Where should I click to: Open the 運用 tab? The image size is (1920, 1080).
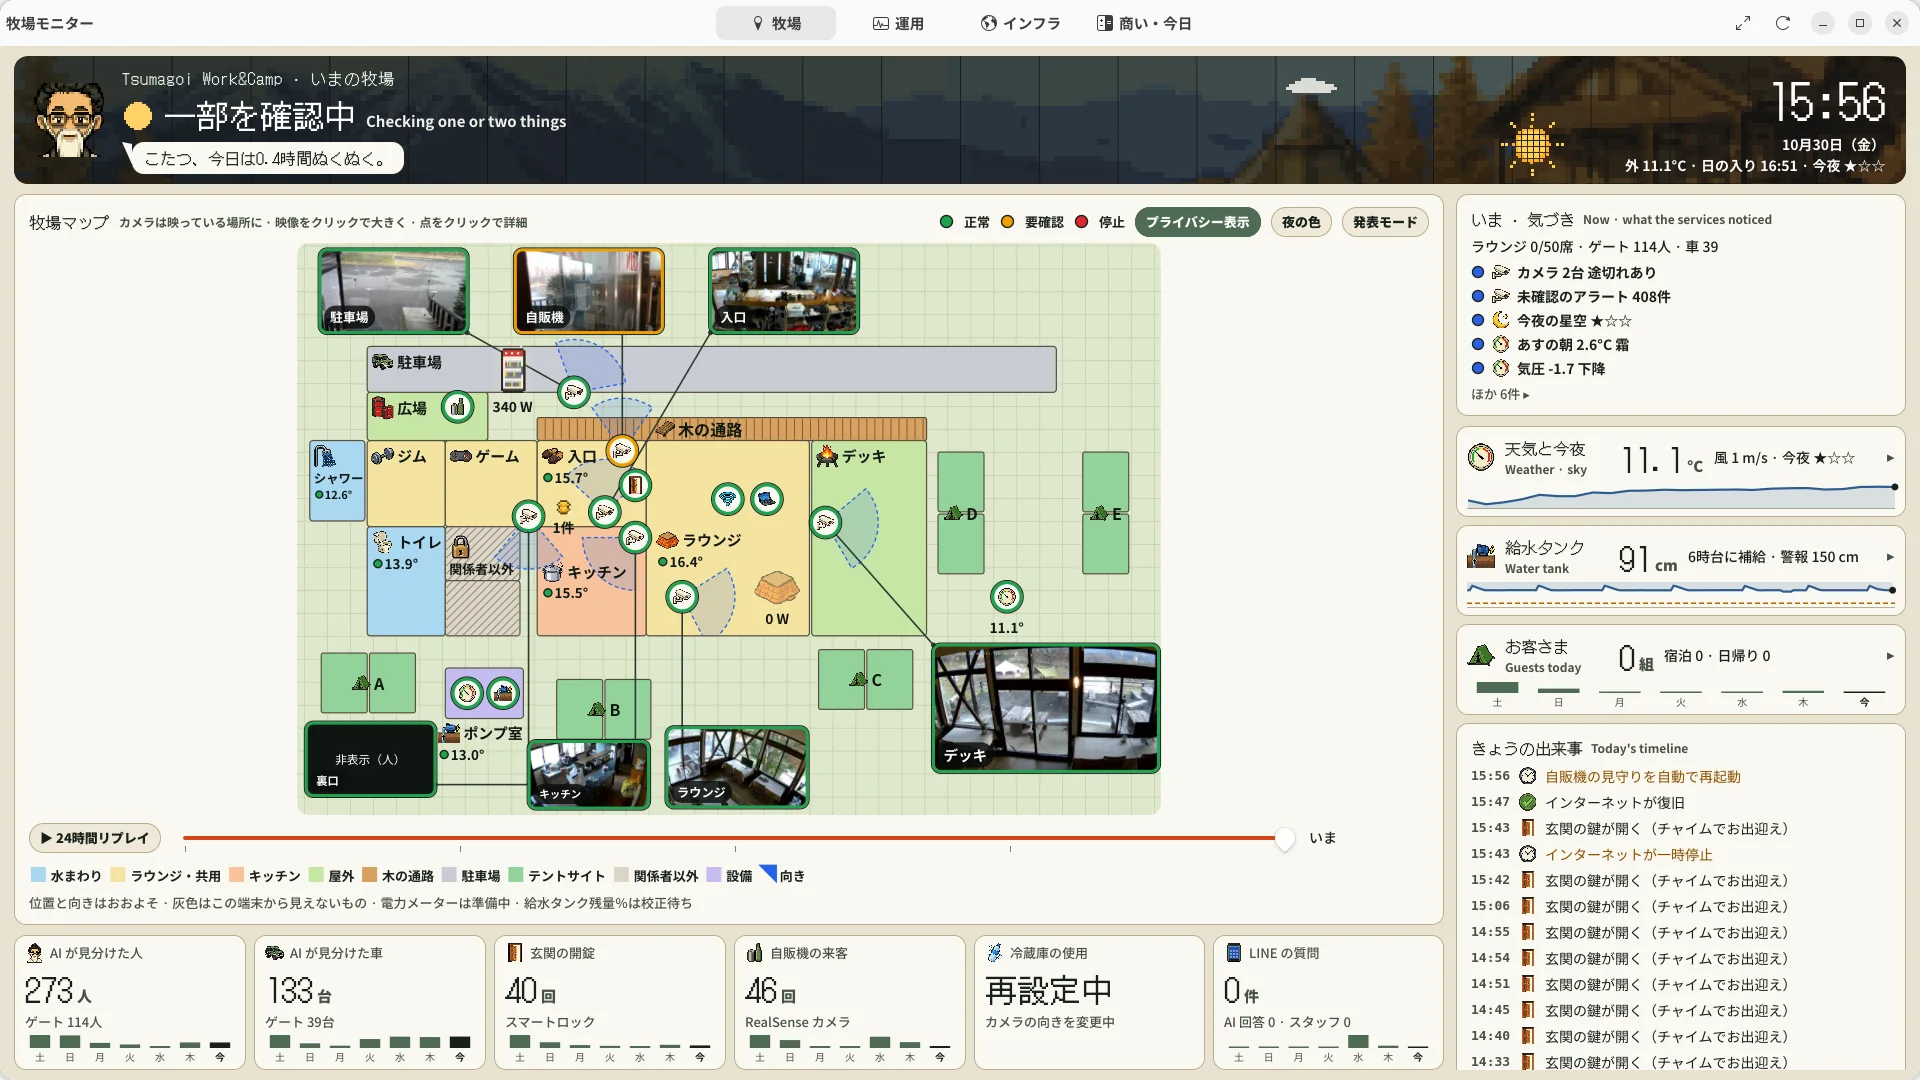[897, 23]
